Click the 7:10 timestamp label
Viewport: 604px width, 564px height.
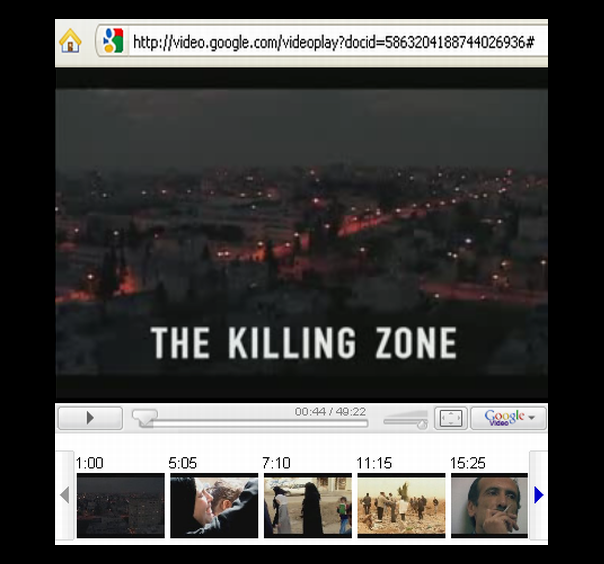point(276,463)
